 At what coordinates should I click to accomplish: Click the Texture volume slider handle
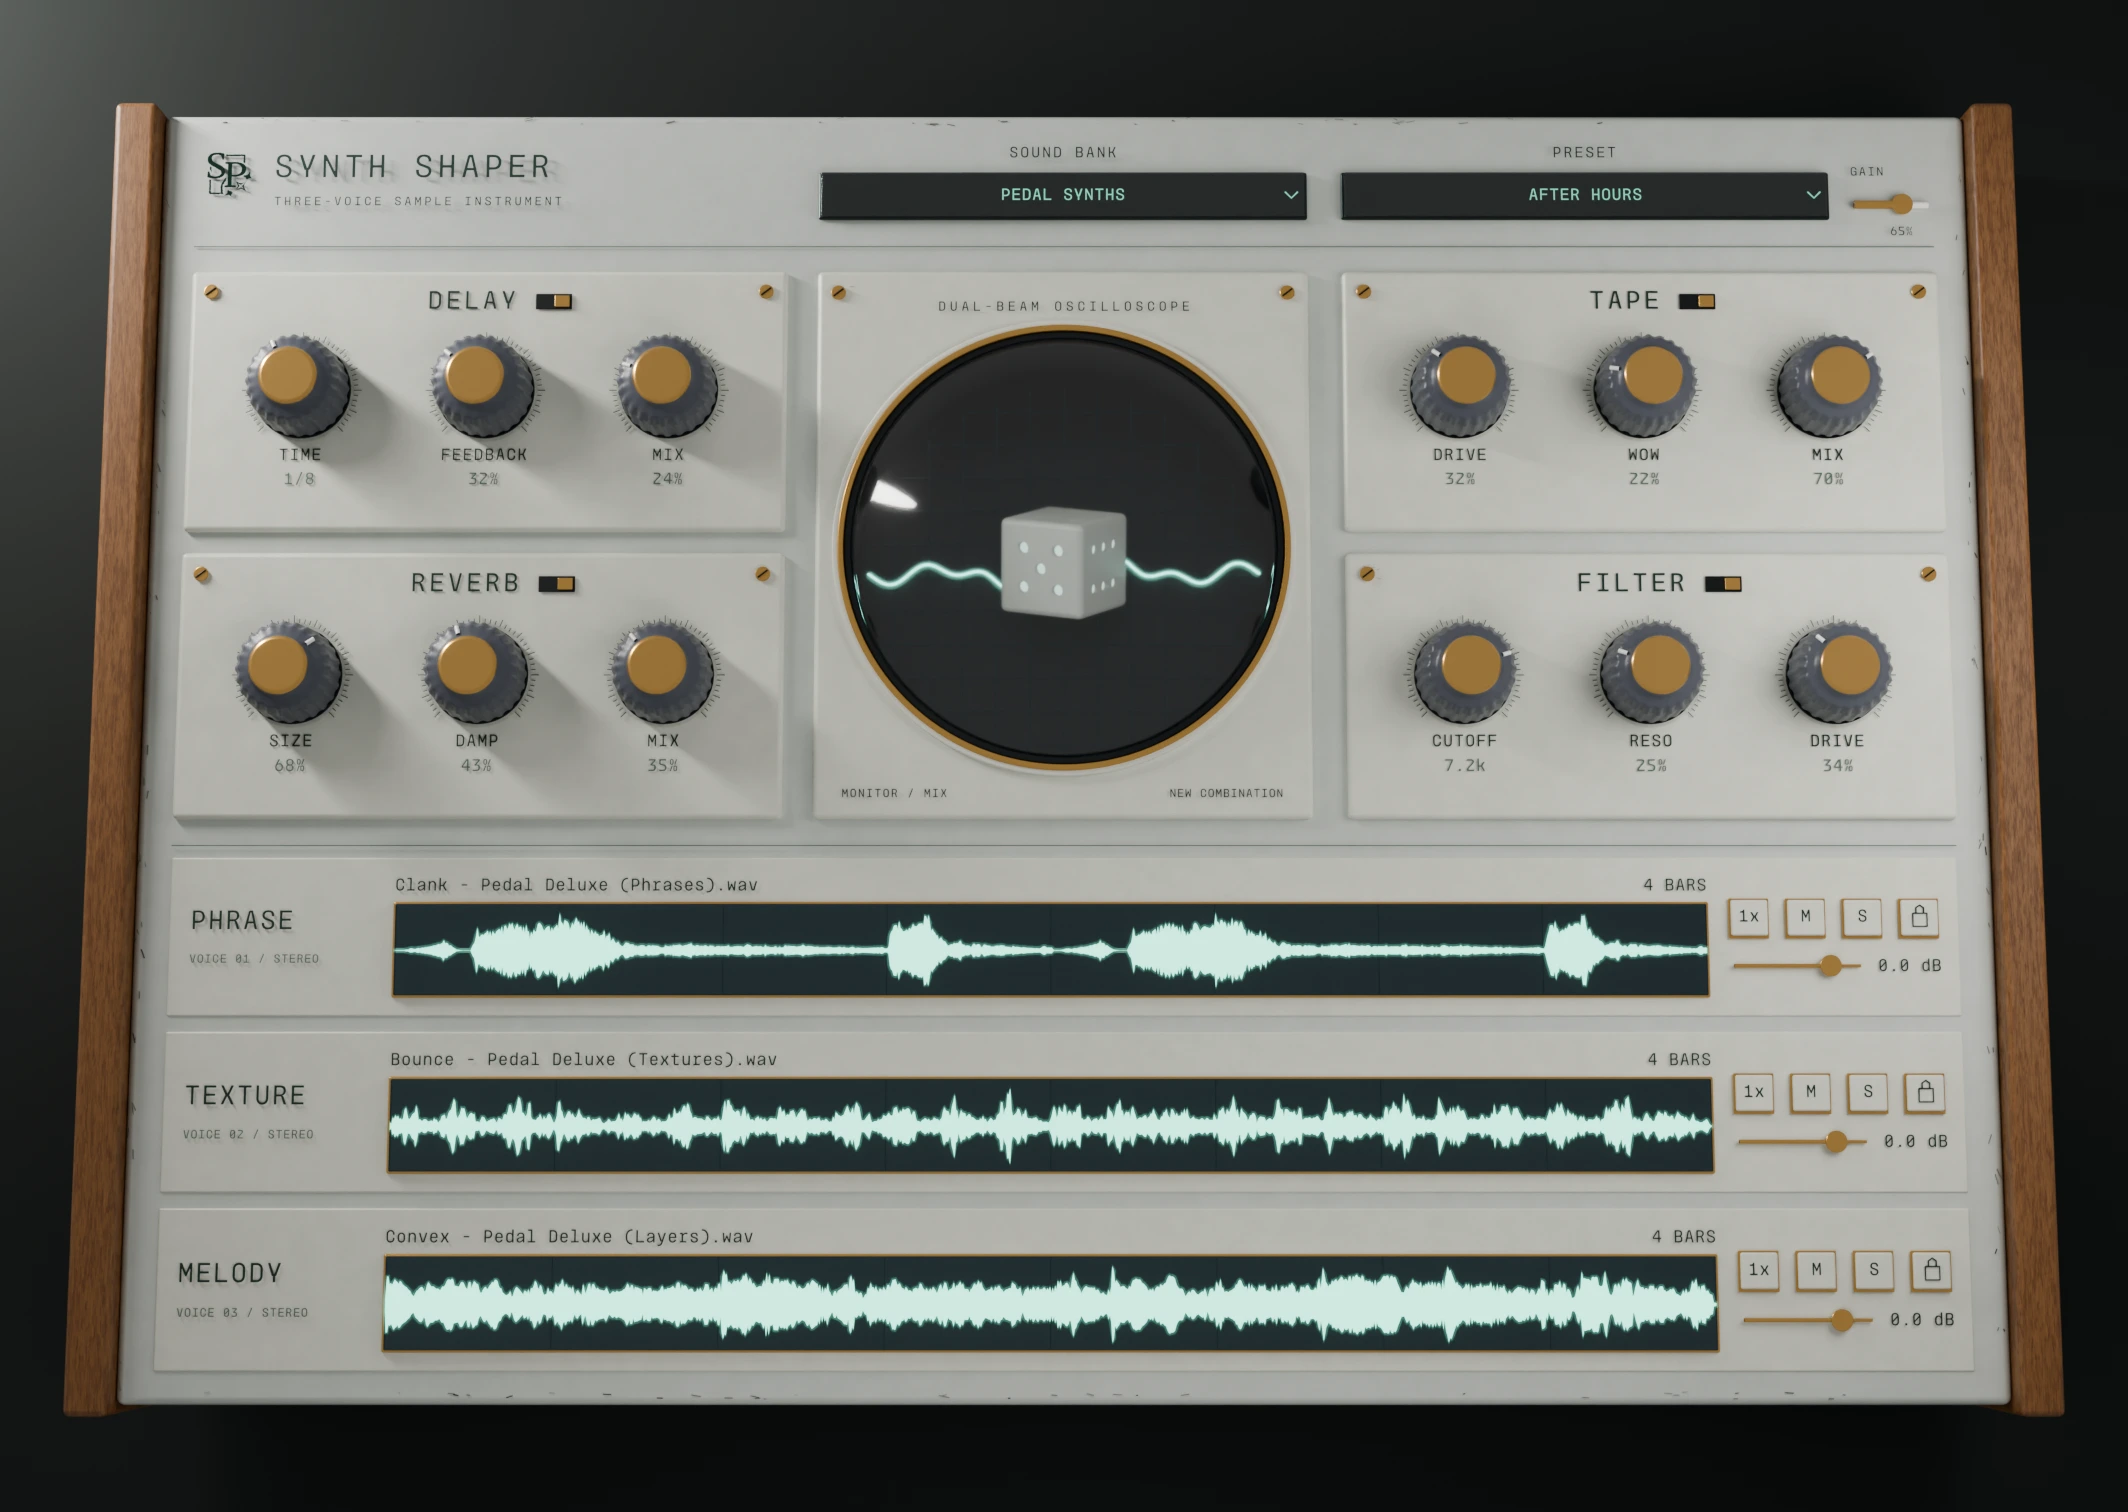tap(1836, 1141)
